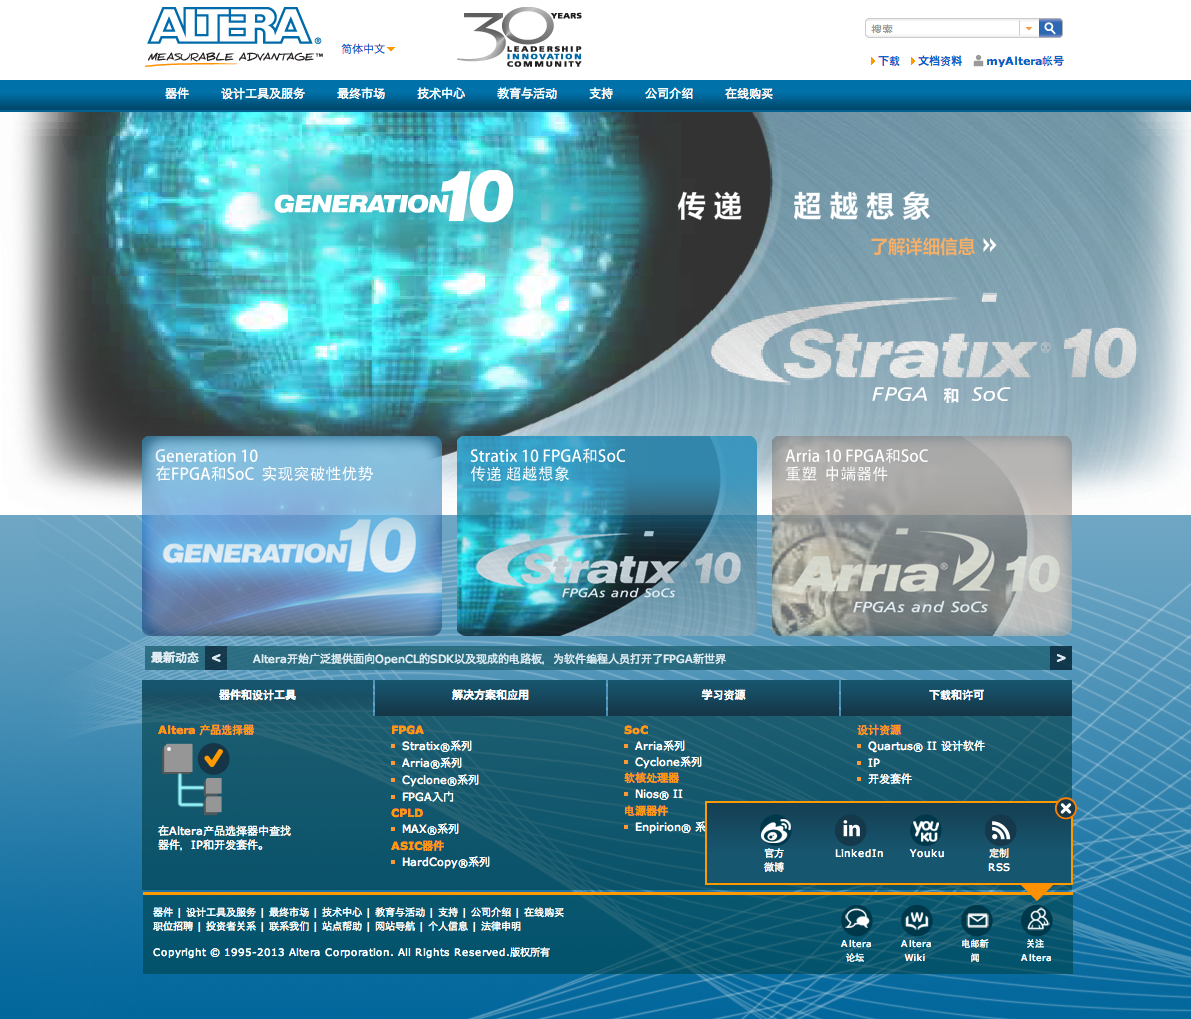Click the 站点帮助 footer link

[342, 926]
